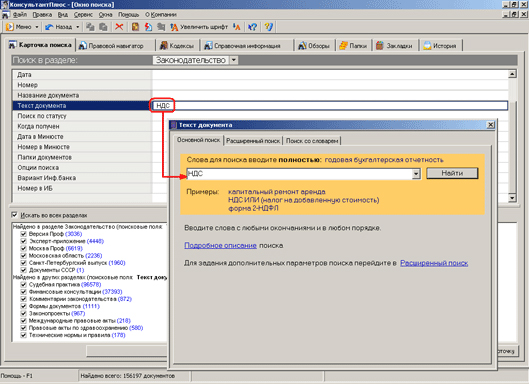Click the decrease font icon
The image size is (529, 384).
[x=236, y=27]
